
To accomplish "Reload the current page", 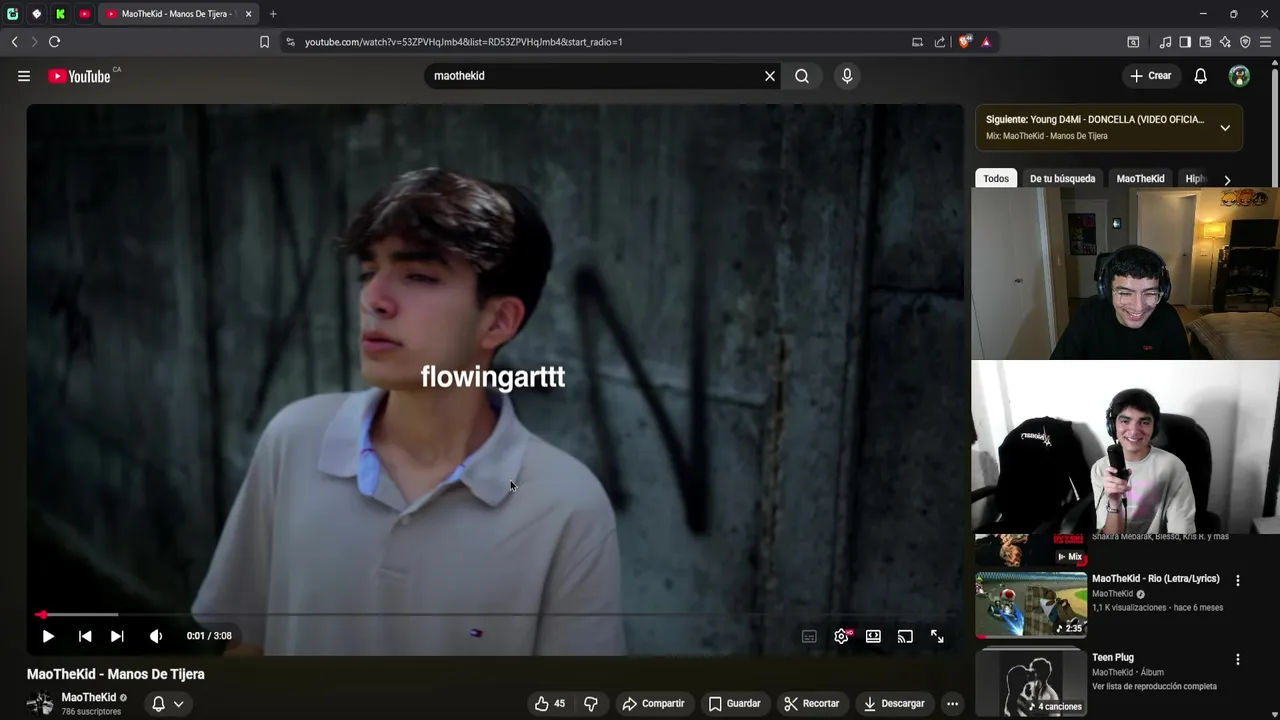I will pos(54,42).
